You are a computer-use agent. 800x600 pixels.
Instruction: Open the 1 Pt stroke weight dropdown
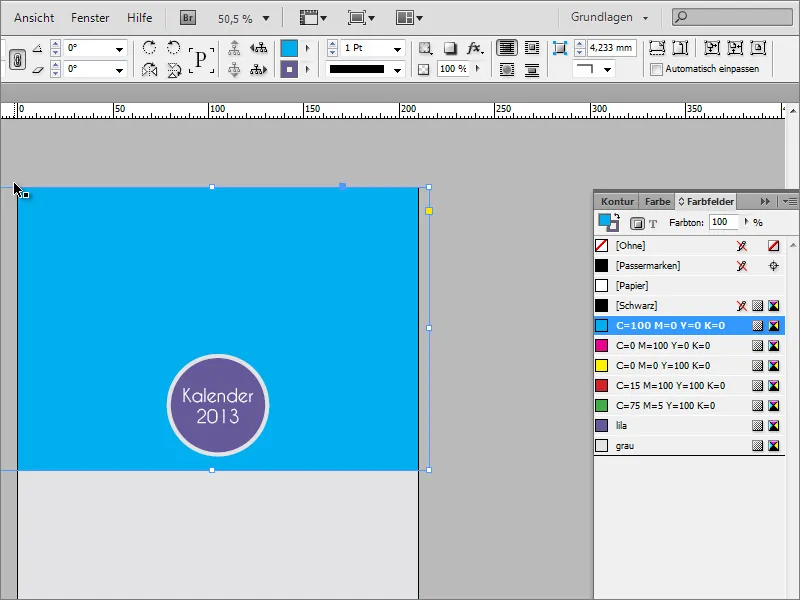tap(397, 49)
